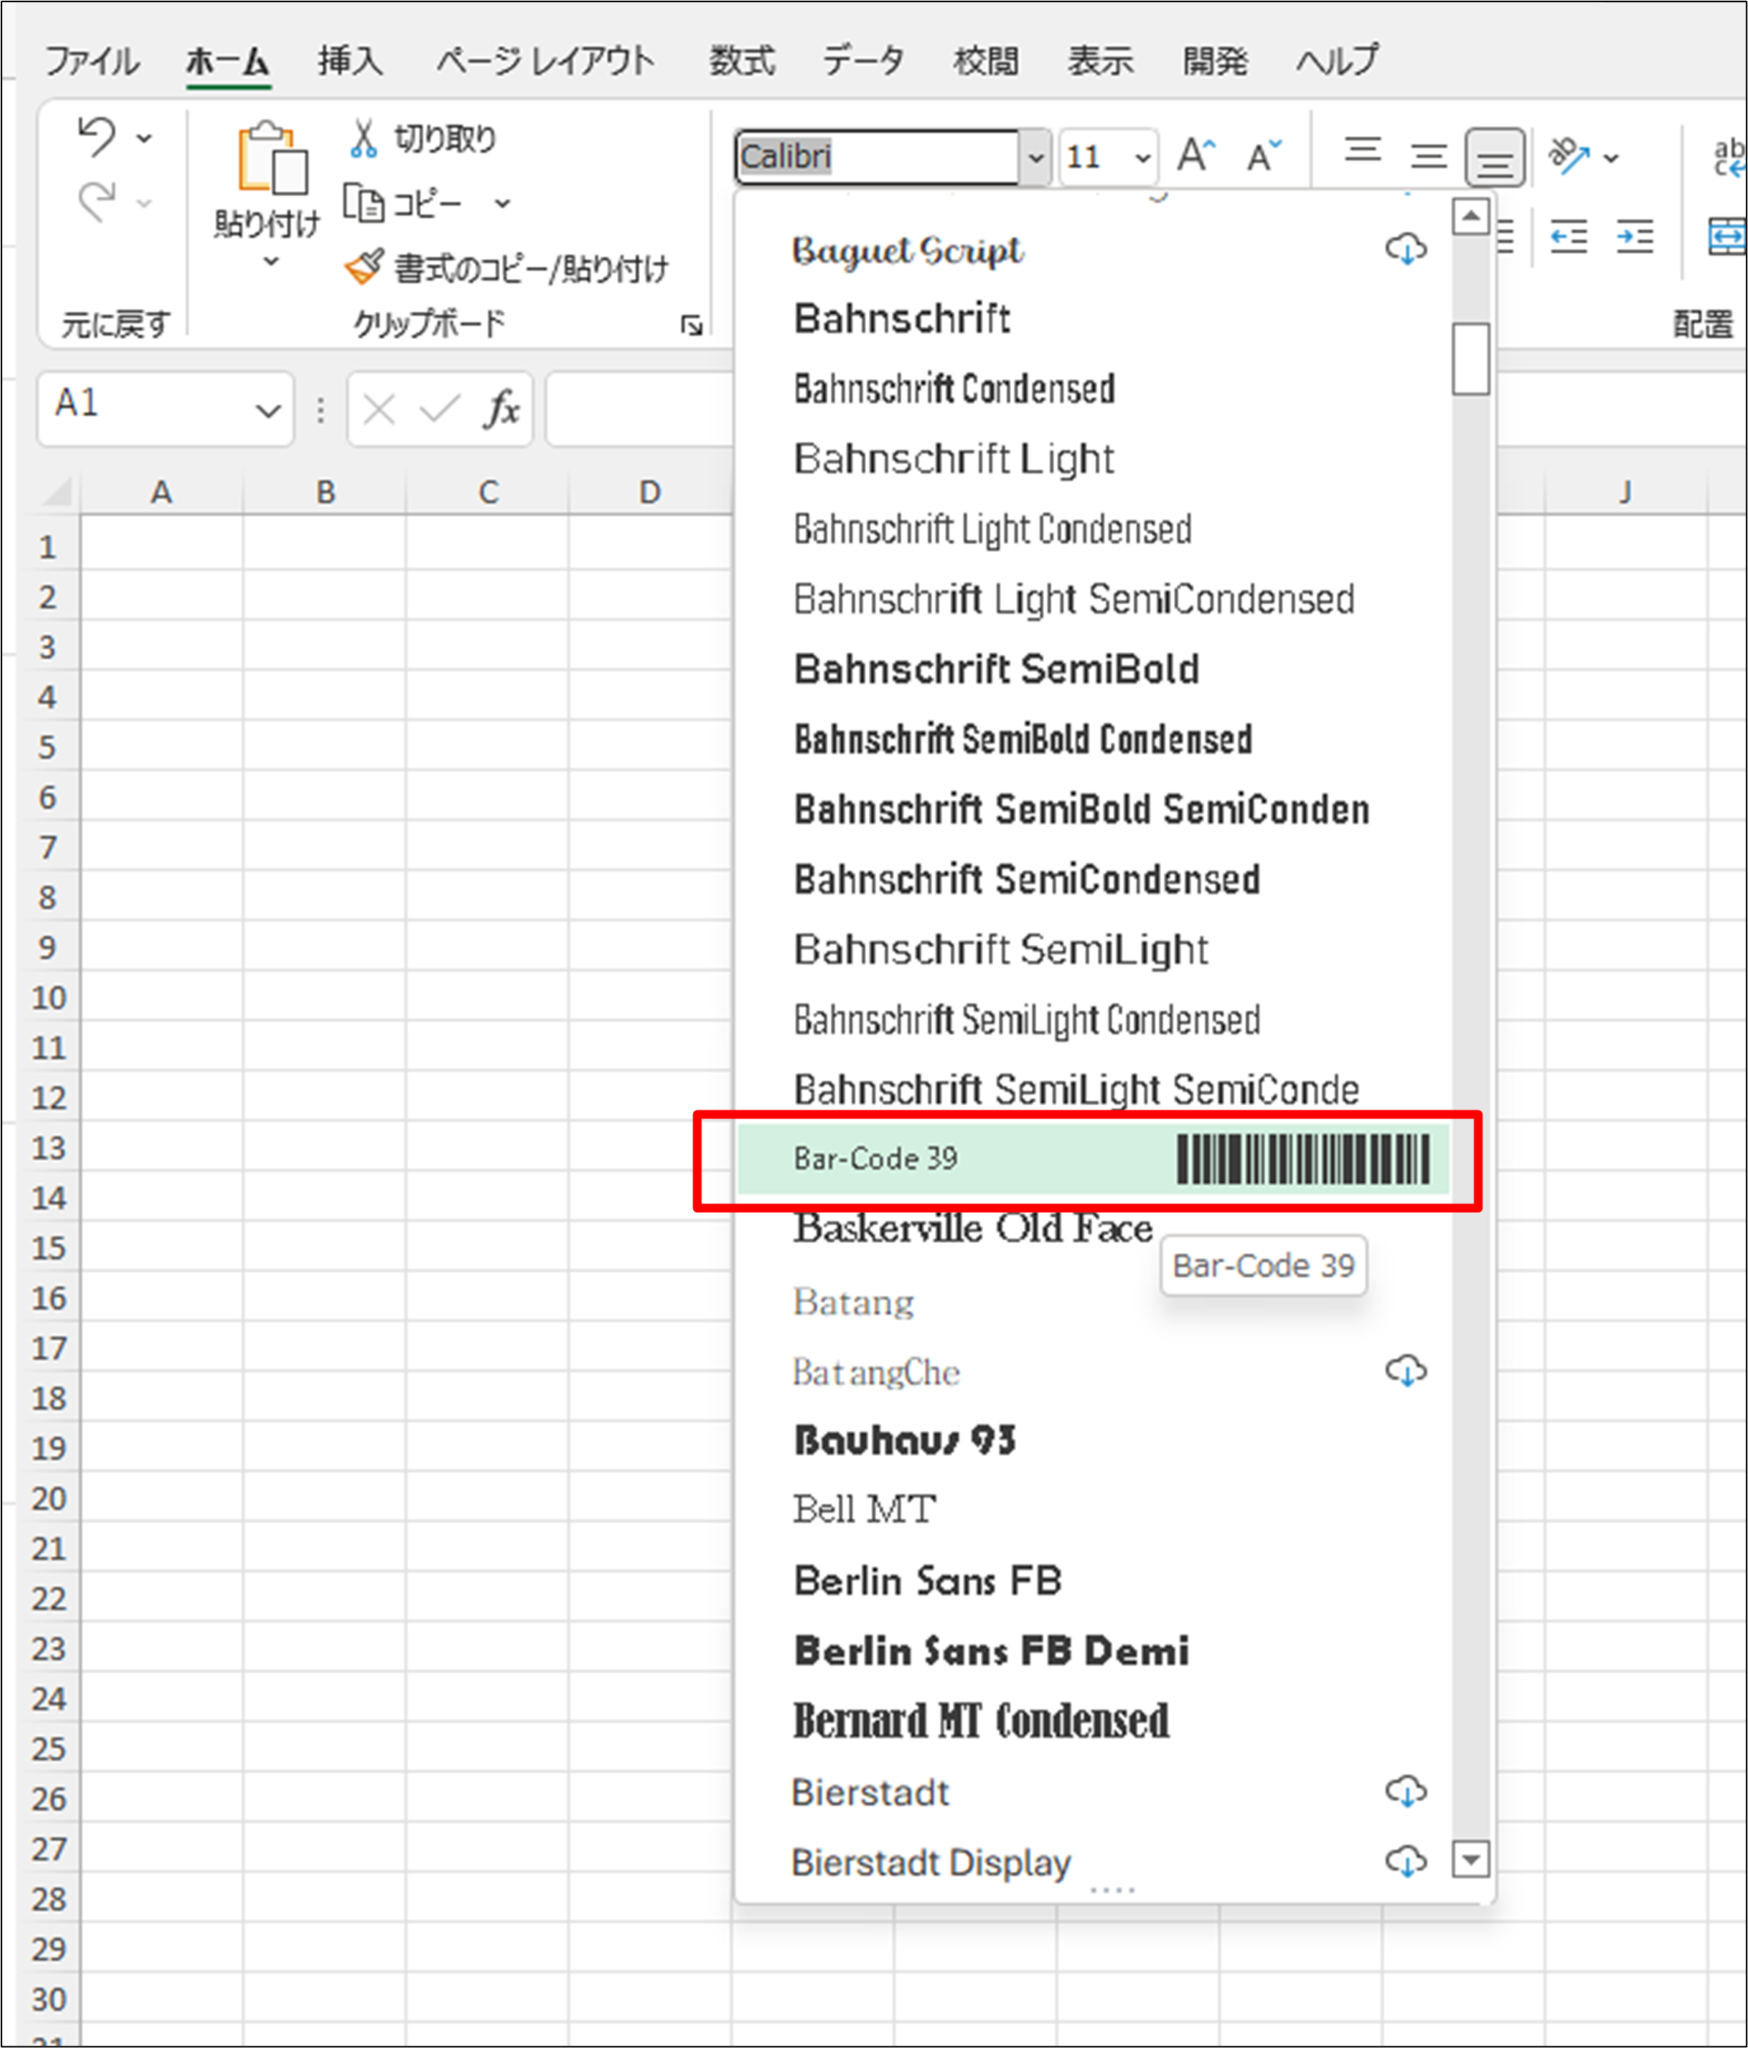Expand the Name Box dropdown arrow
Viewport: 1748px width, 2048px height.
267,410
